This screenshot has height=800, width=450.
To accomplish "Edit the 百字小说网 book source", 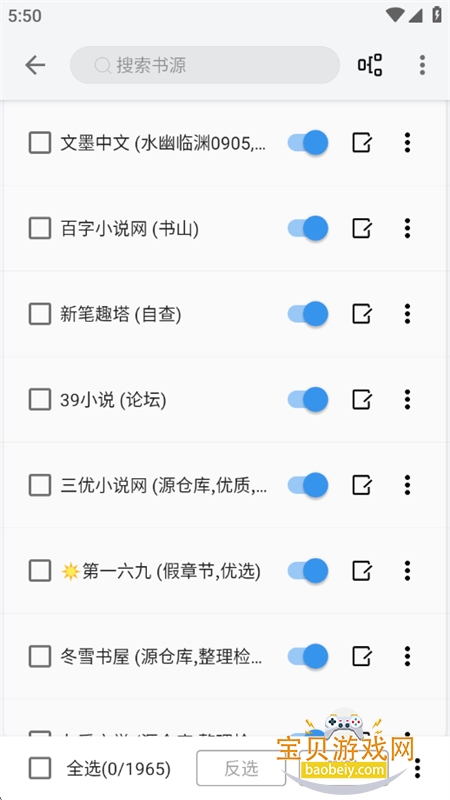I will [362, 228].
